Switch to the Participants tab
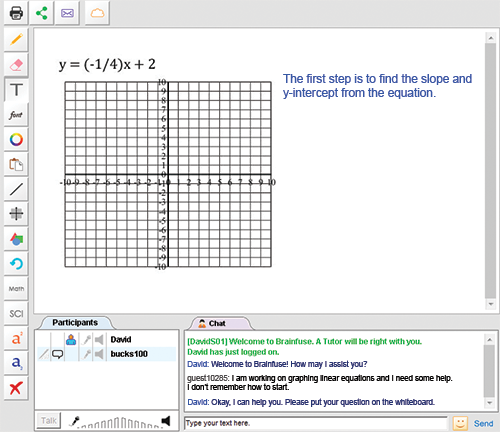The image size is (500, 432). (75, 322)
